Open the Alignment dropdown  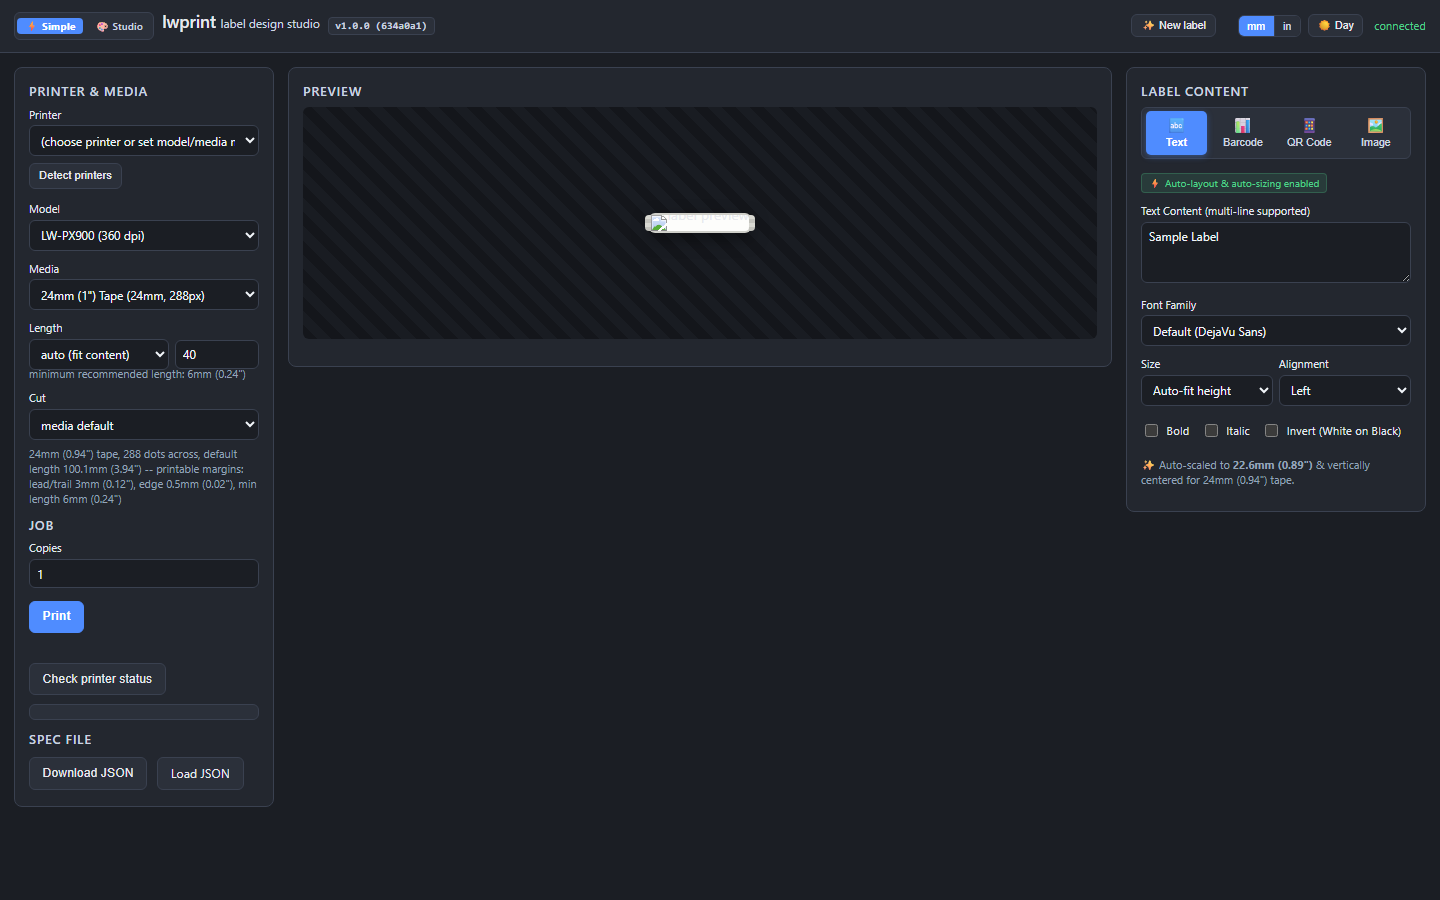click(1345, 390)
